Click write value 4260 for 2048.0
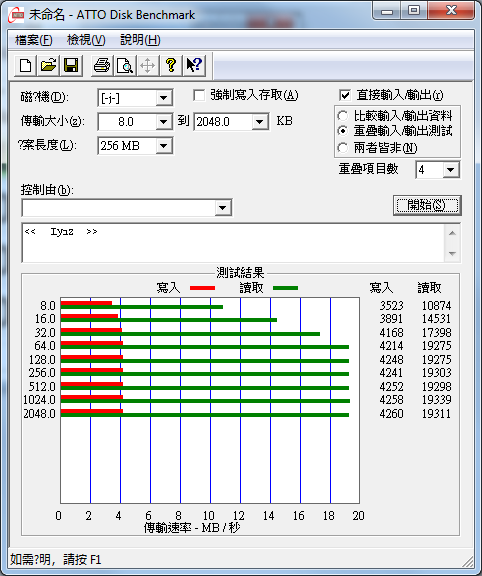The width and height of the screenshot is (482, 576). pyautogui.click(x=391, y=414)
